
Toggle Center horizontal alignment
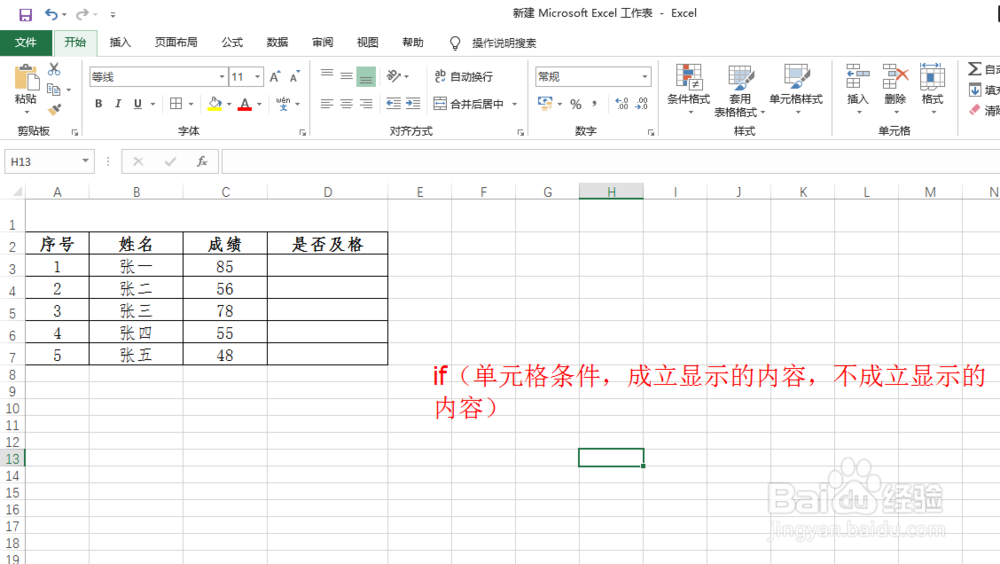(x=346, y=103)
